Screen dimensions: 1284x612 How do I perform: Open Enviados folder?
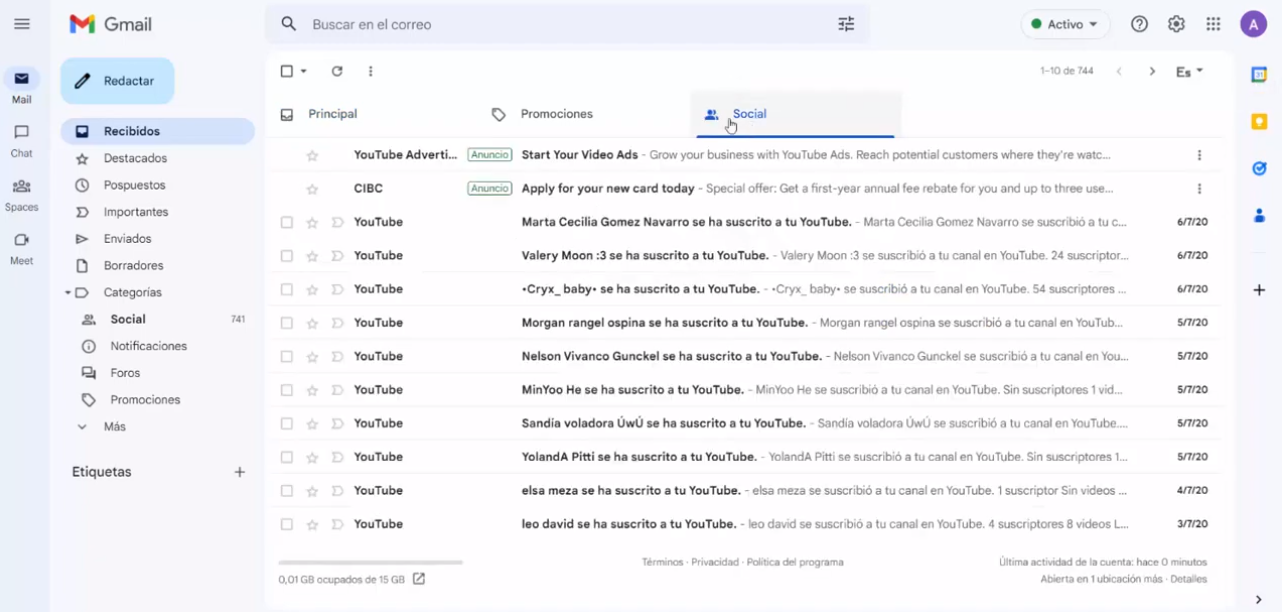click(128, 239)
